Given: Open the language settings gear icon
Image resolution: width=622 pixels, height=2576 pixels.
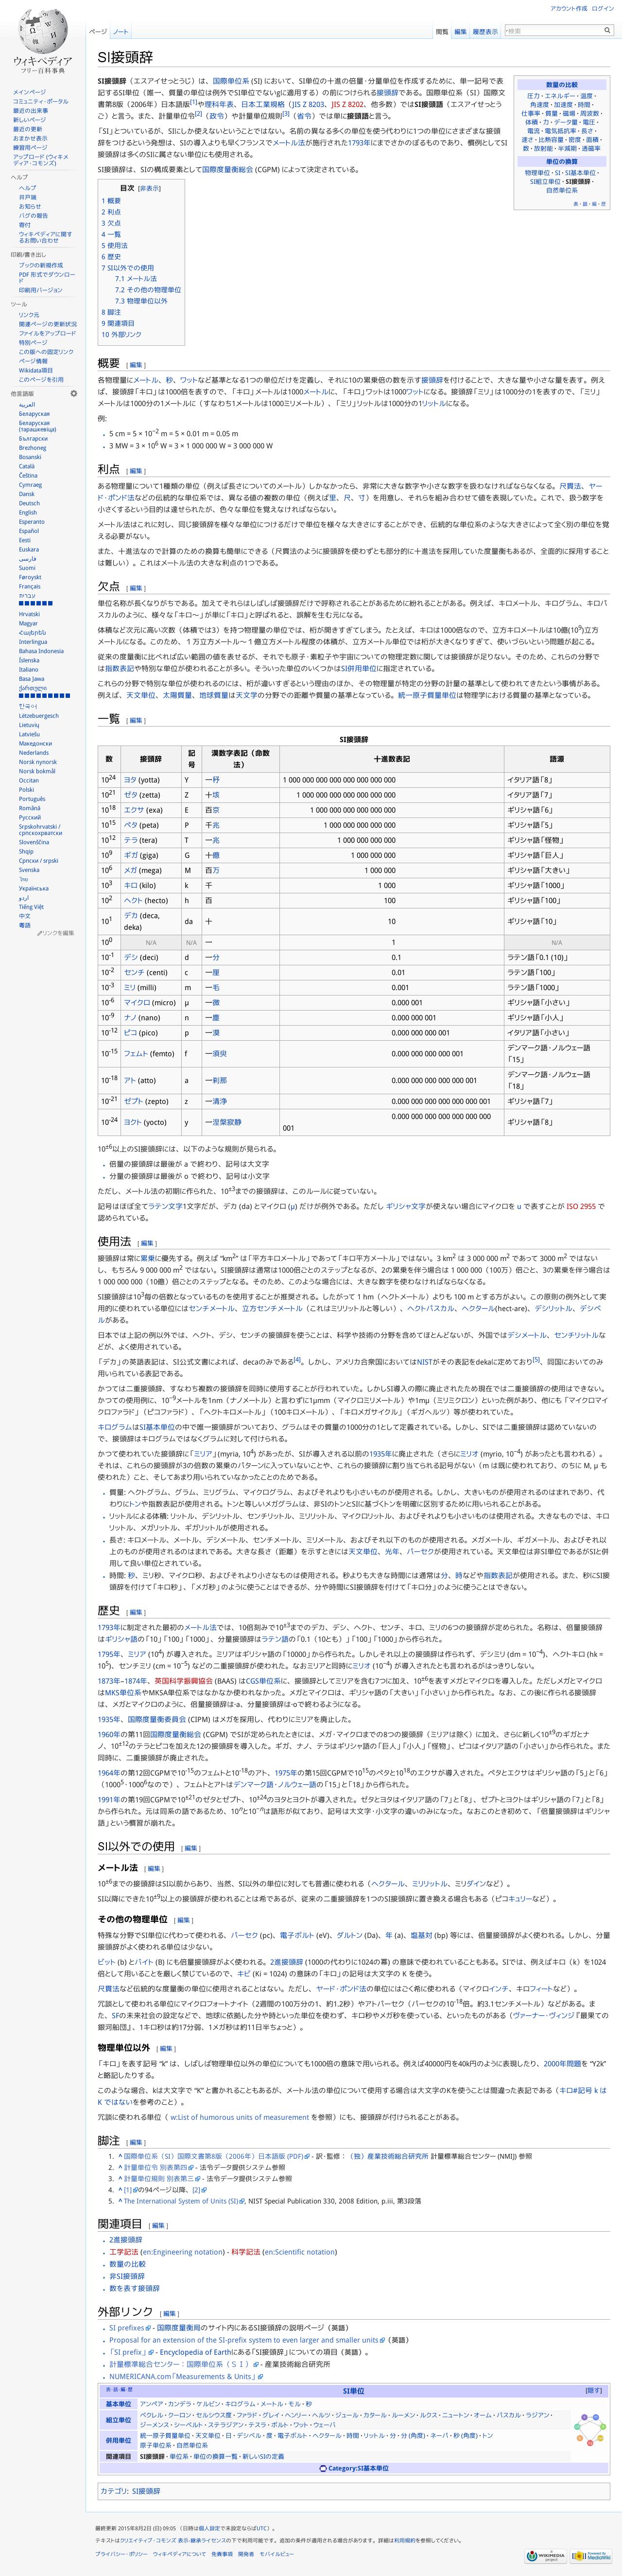Looking at the screenshot, I should click(73, 393).
